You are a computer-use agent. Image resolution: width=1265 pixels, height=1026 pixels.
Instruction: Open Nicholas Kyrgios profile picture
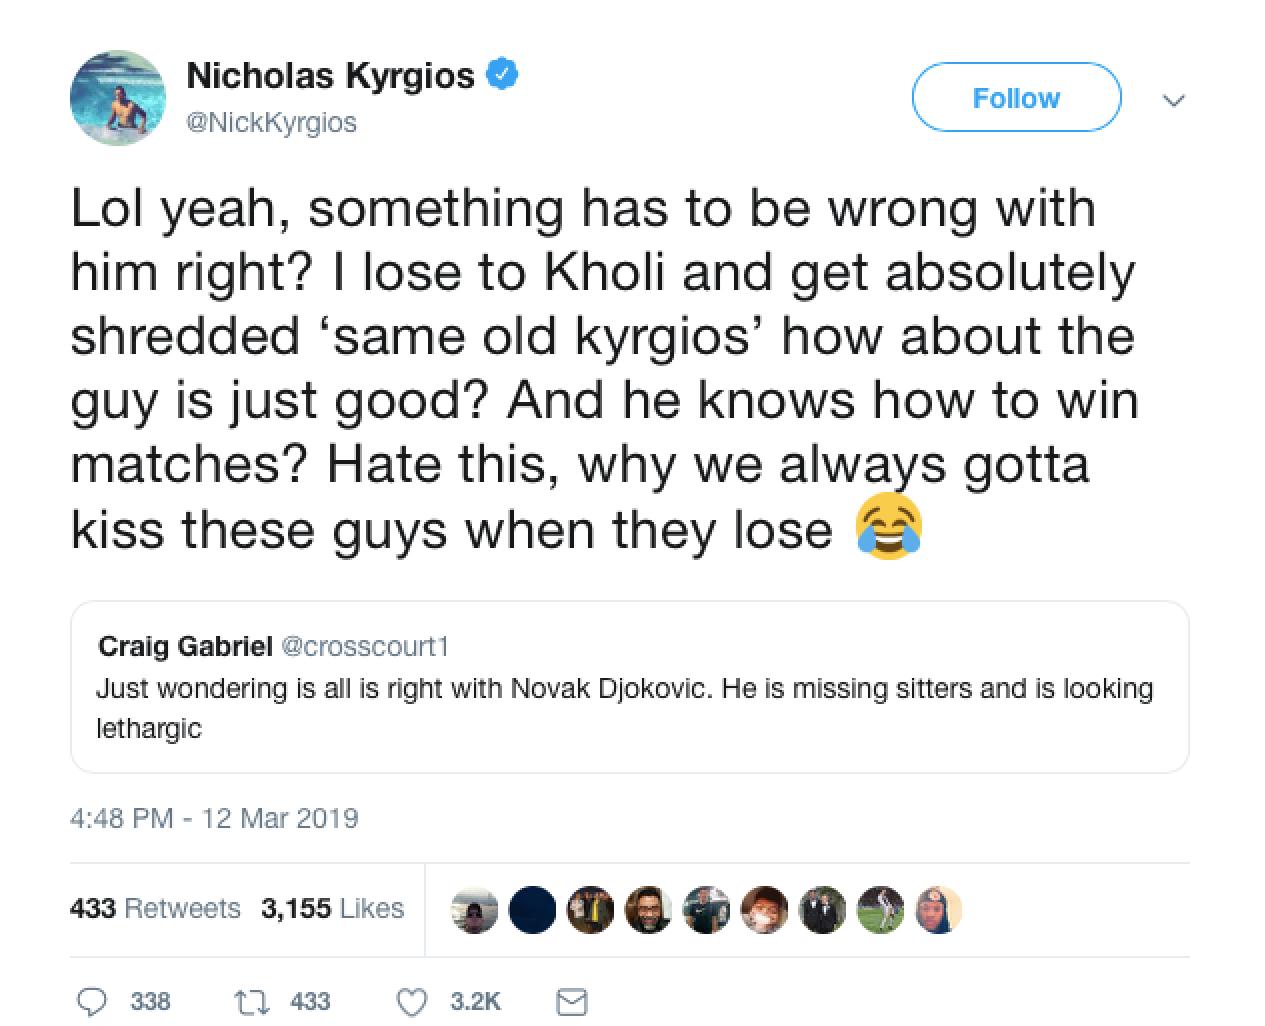tap(117, 98)
